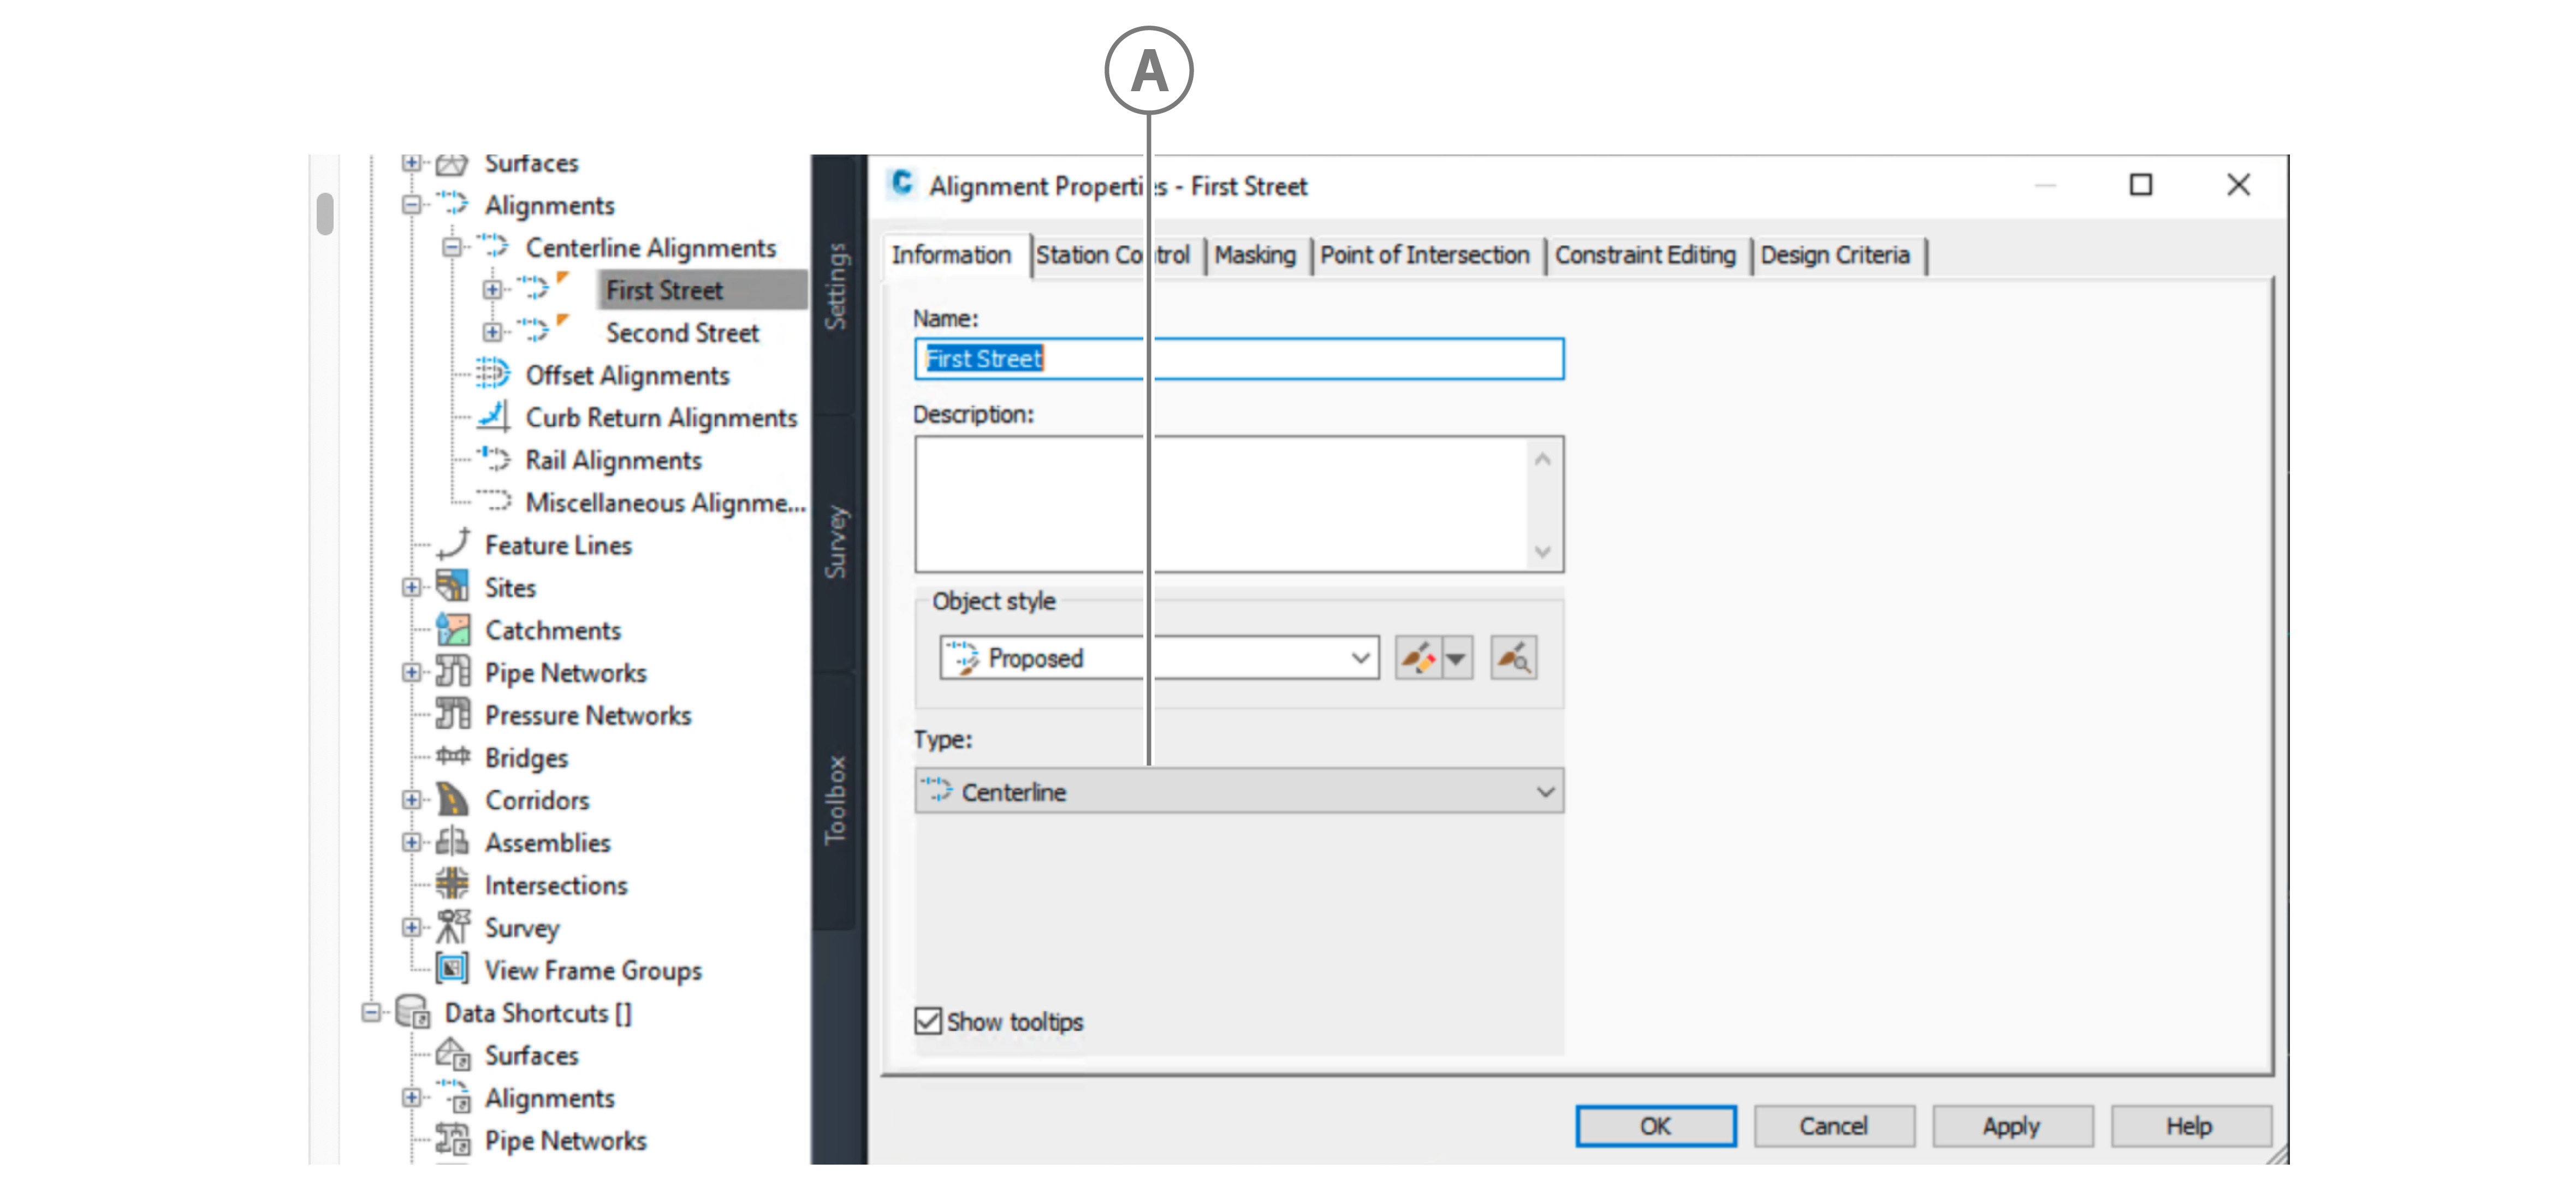The image size is (2576, 1193).
Task: Click the Bridges icon in tree
Action: (x=452, y=757)
